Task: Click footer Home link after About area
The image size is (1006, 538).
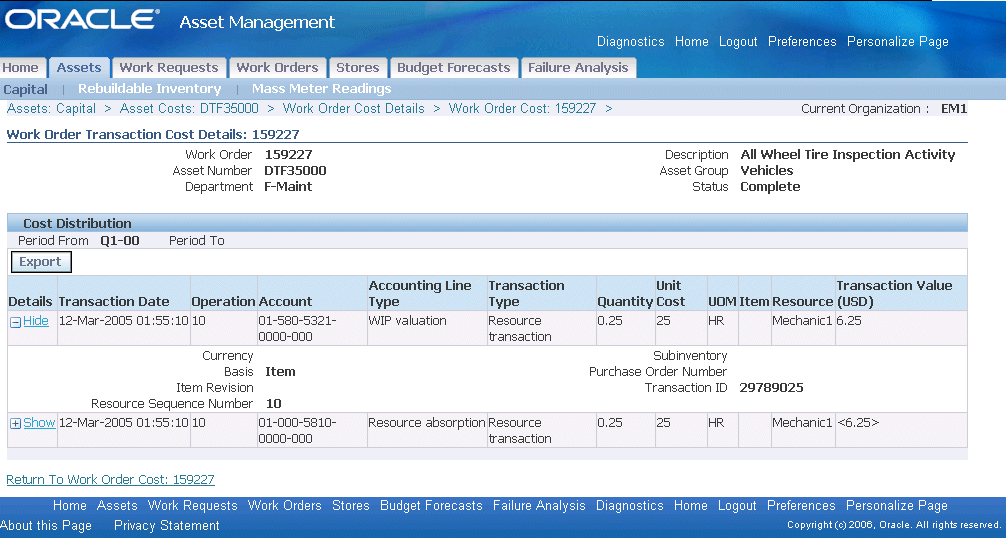Action: click(x=69, y=505)
